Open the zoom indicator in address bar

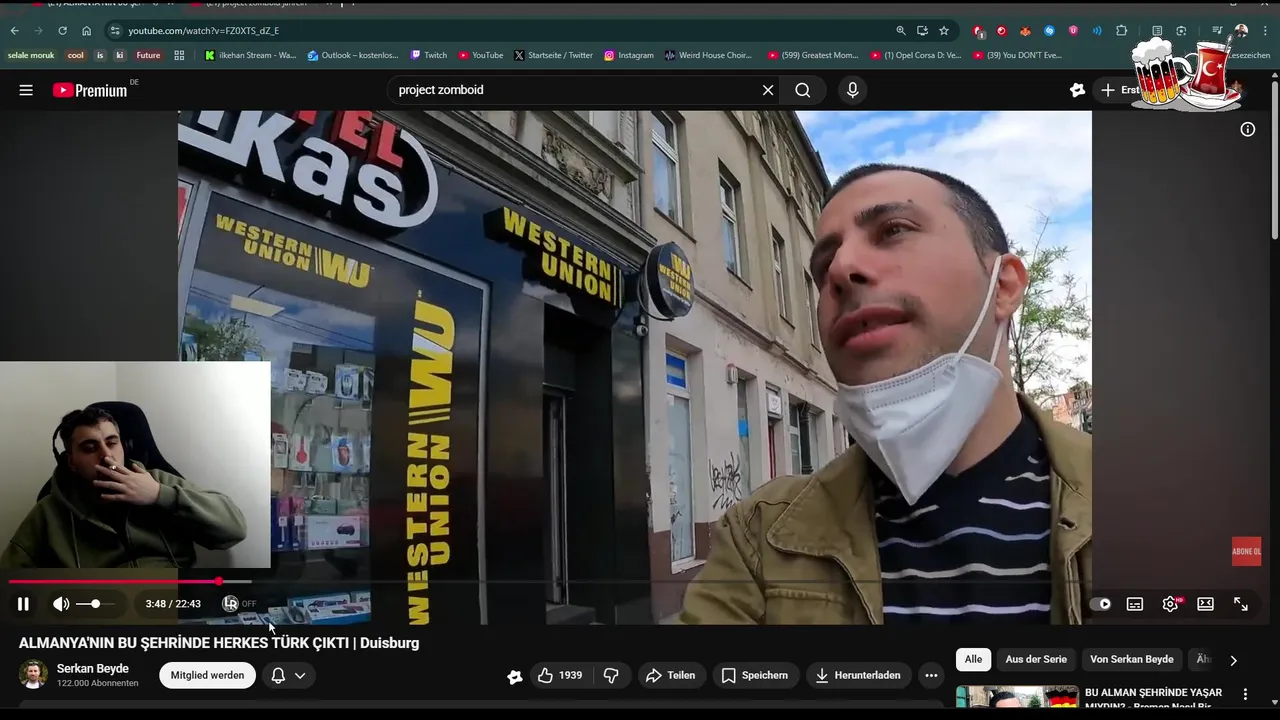click(x=901, y=31)
